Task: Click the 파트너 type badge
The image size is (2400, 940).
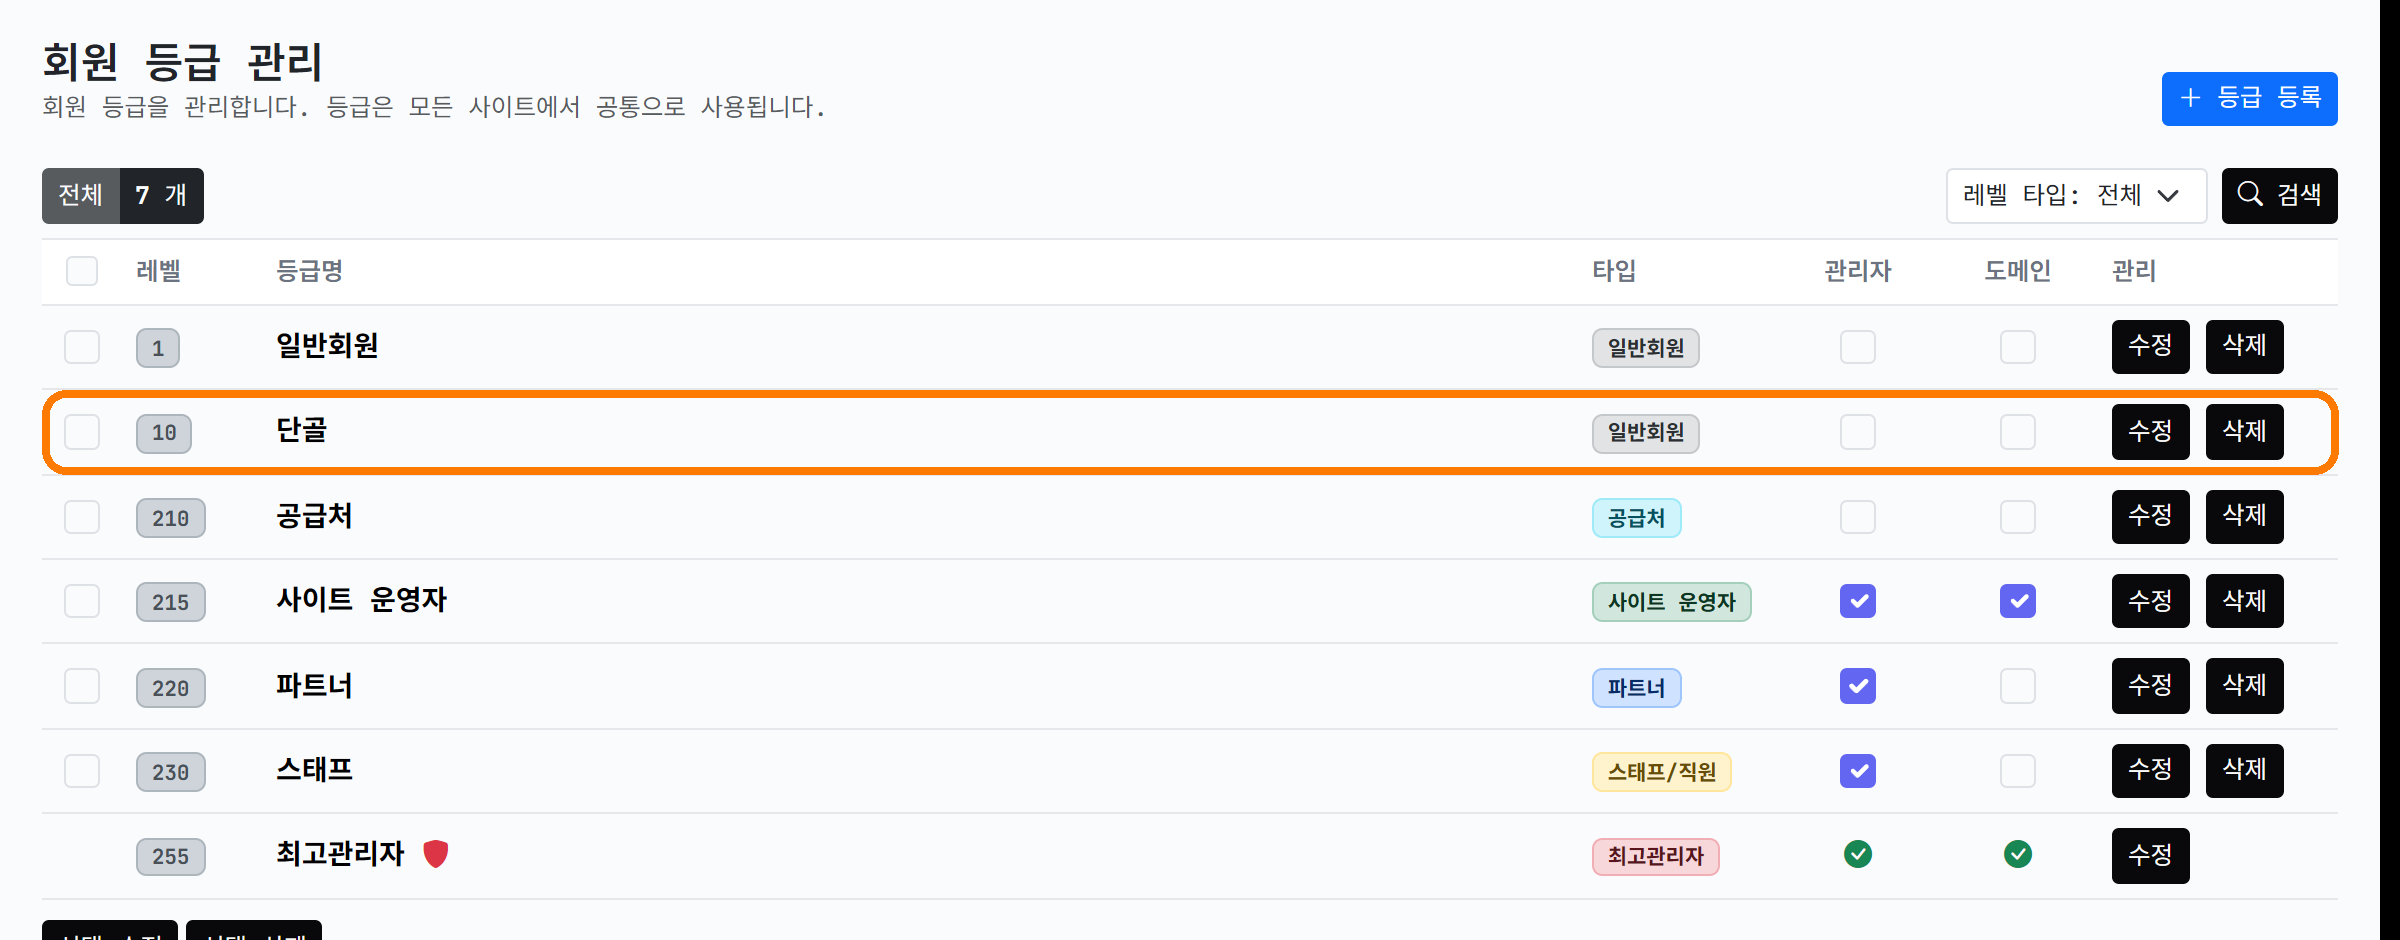Action: coord(1636,688)
